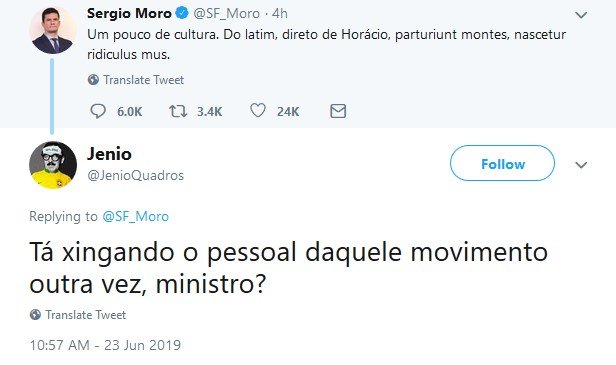This screenshot has height=365, width=616.
Task: Click Sergio Moro's verified badge
Action: click(x=181, y=13)
